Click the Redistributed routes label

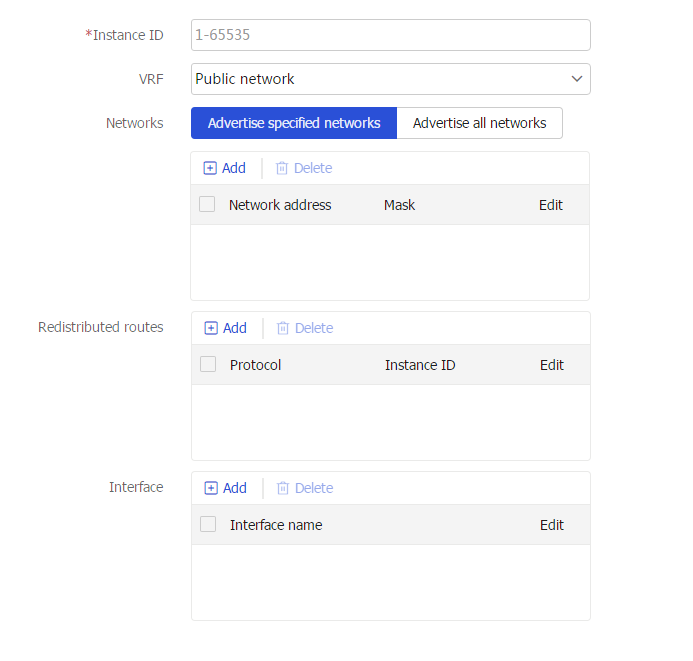pos(101,327)
